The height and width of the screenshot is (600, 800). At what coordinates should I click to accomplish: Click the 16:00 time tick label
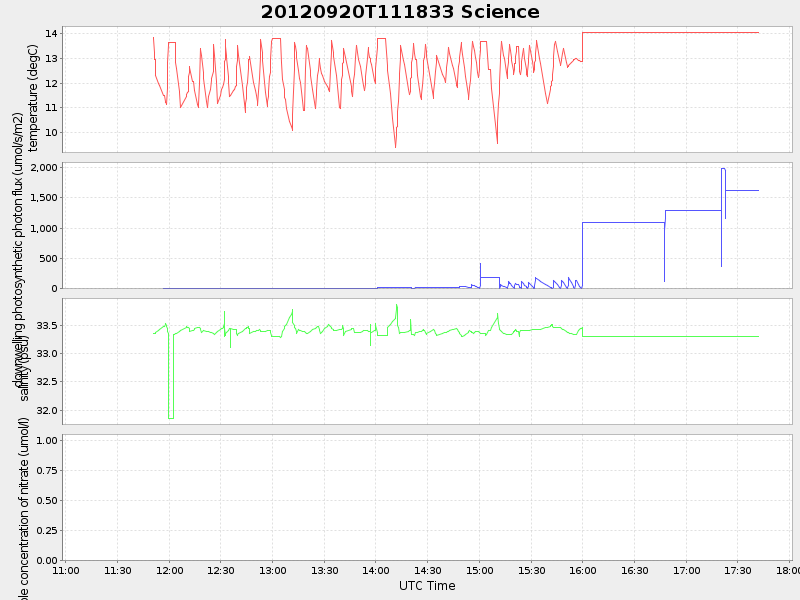coord(583,570)
